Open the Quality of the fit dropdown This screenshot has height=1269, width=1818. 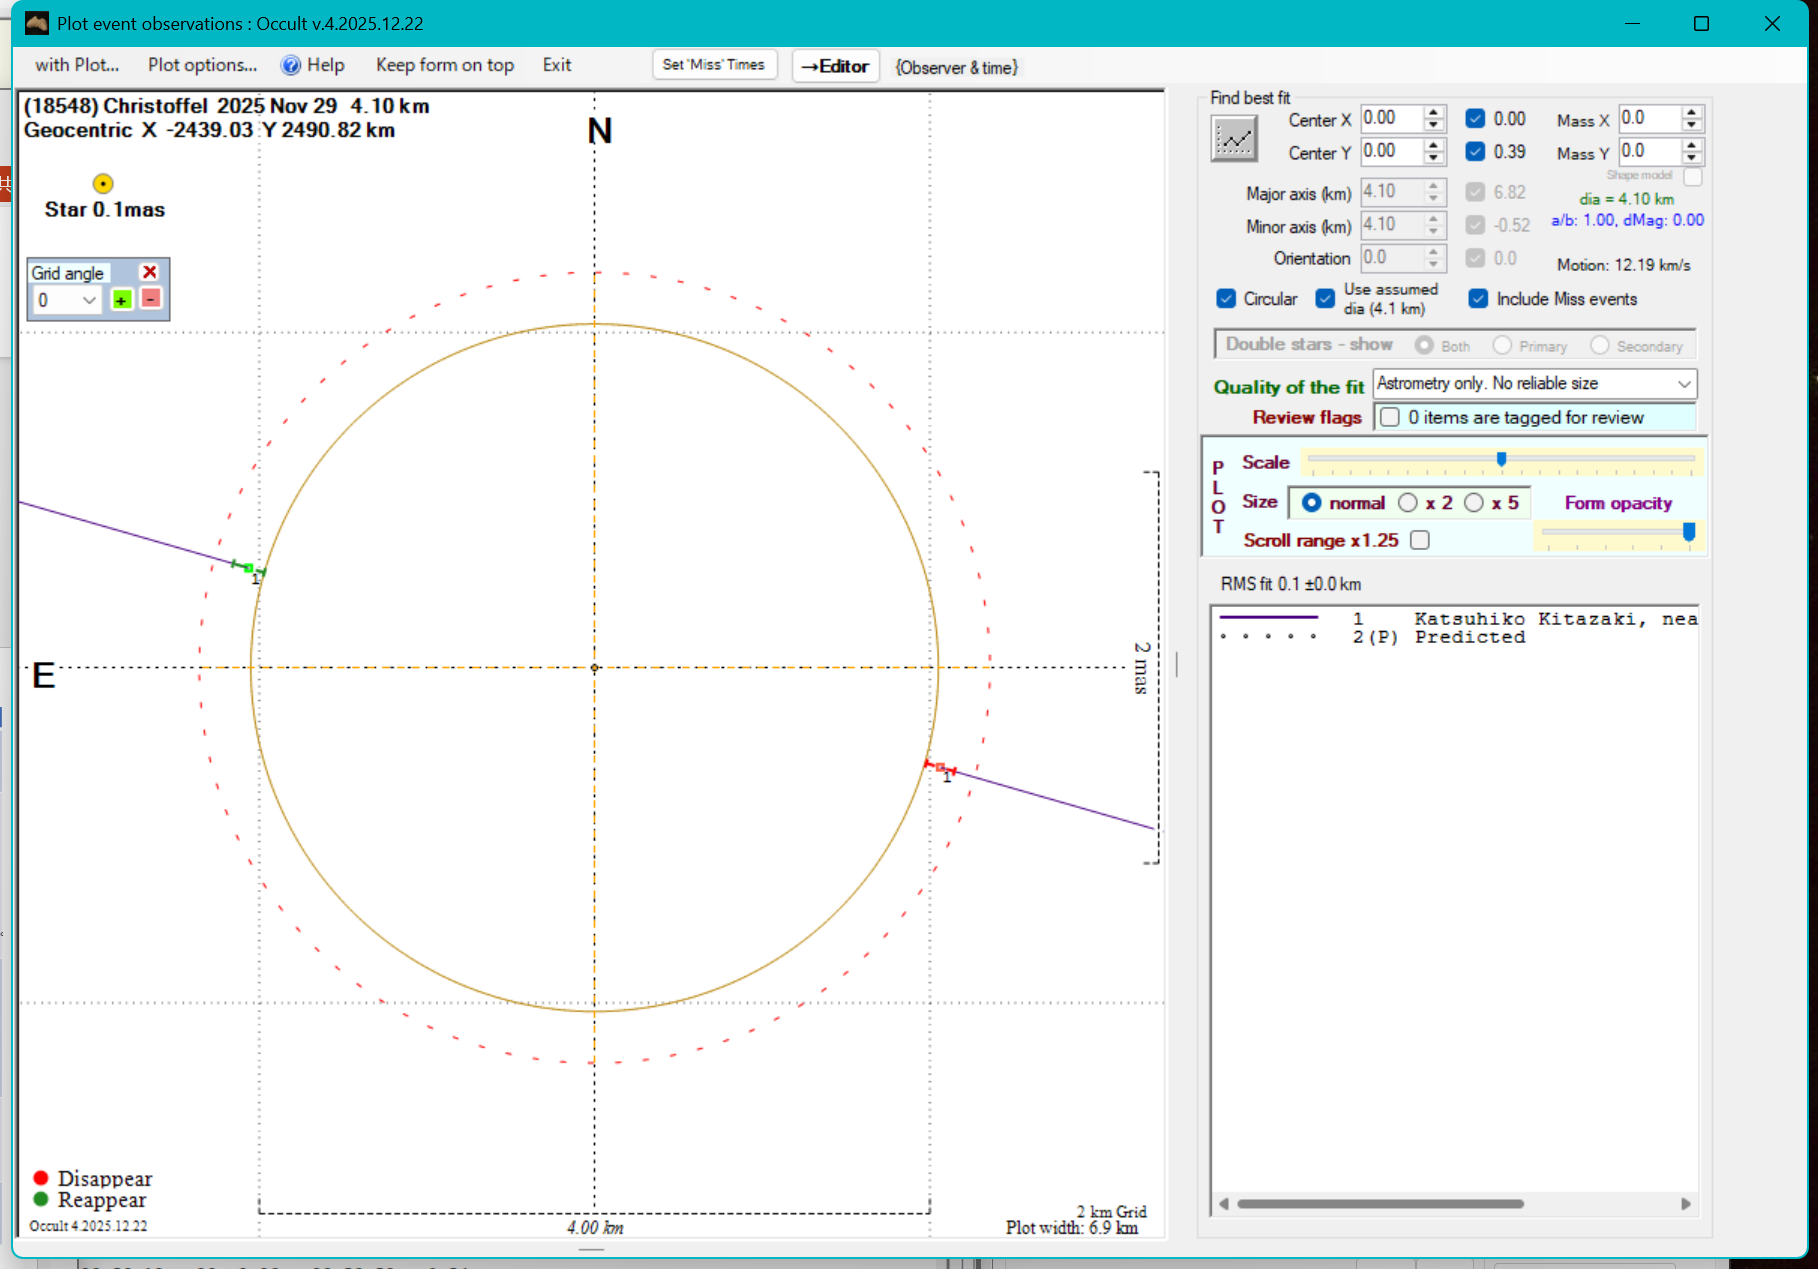tap(1684, 384)
